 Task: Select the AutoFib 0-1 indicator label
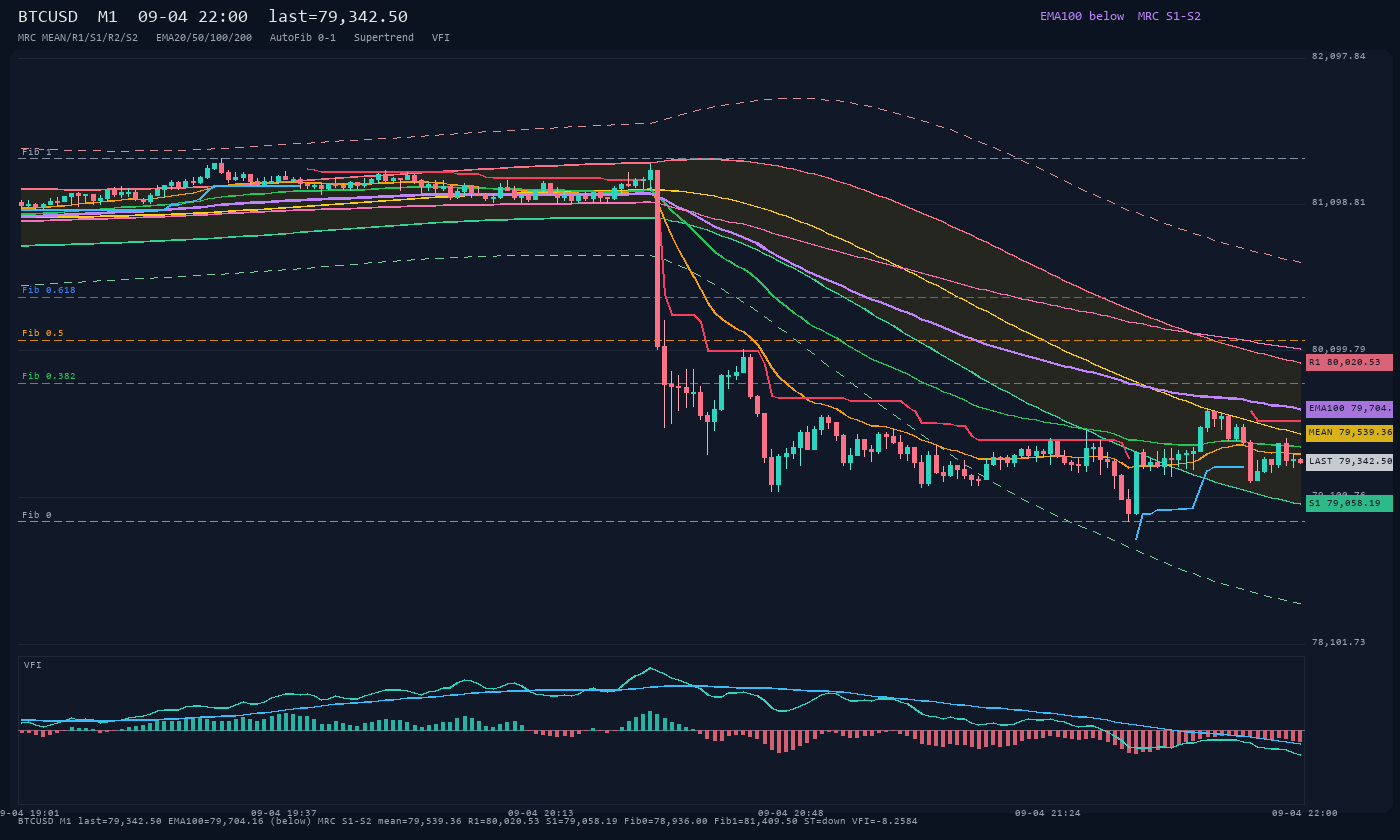tap(303, 37)
